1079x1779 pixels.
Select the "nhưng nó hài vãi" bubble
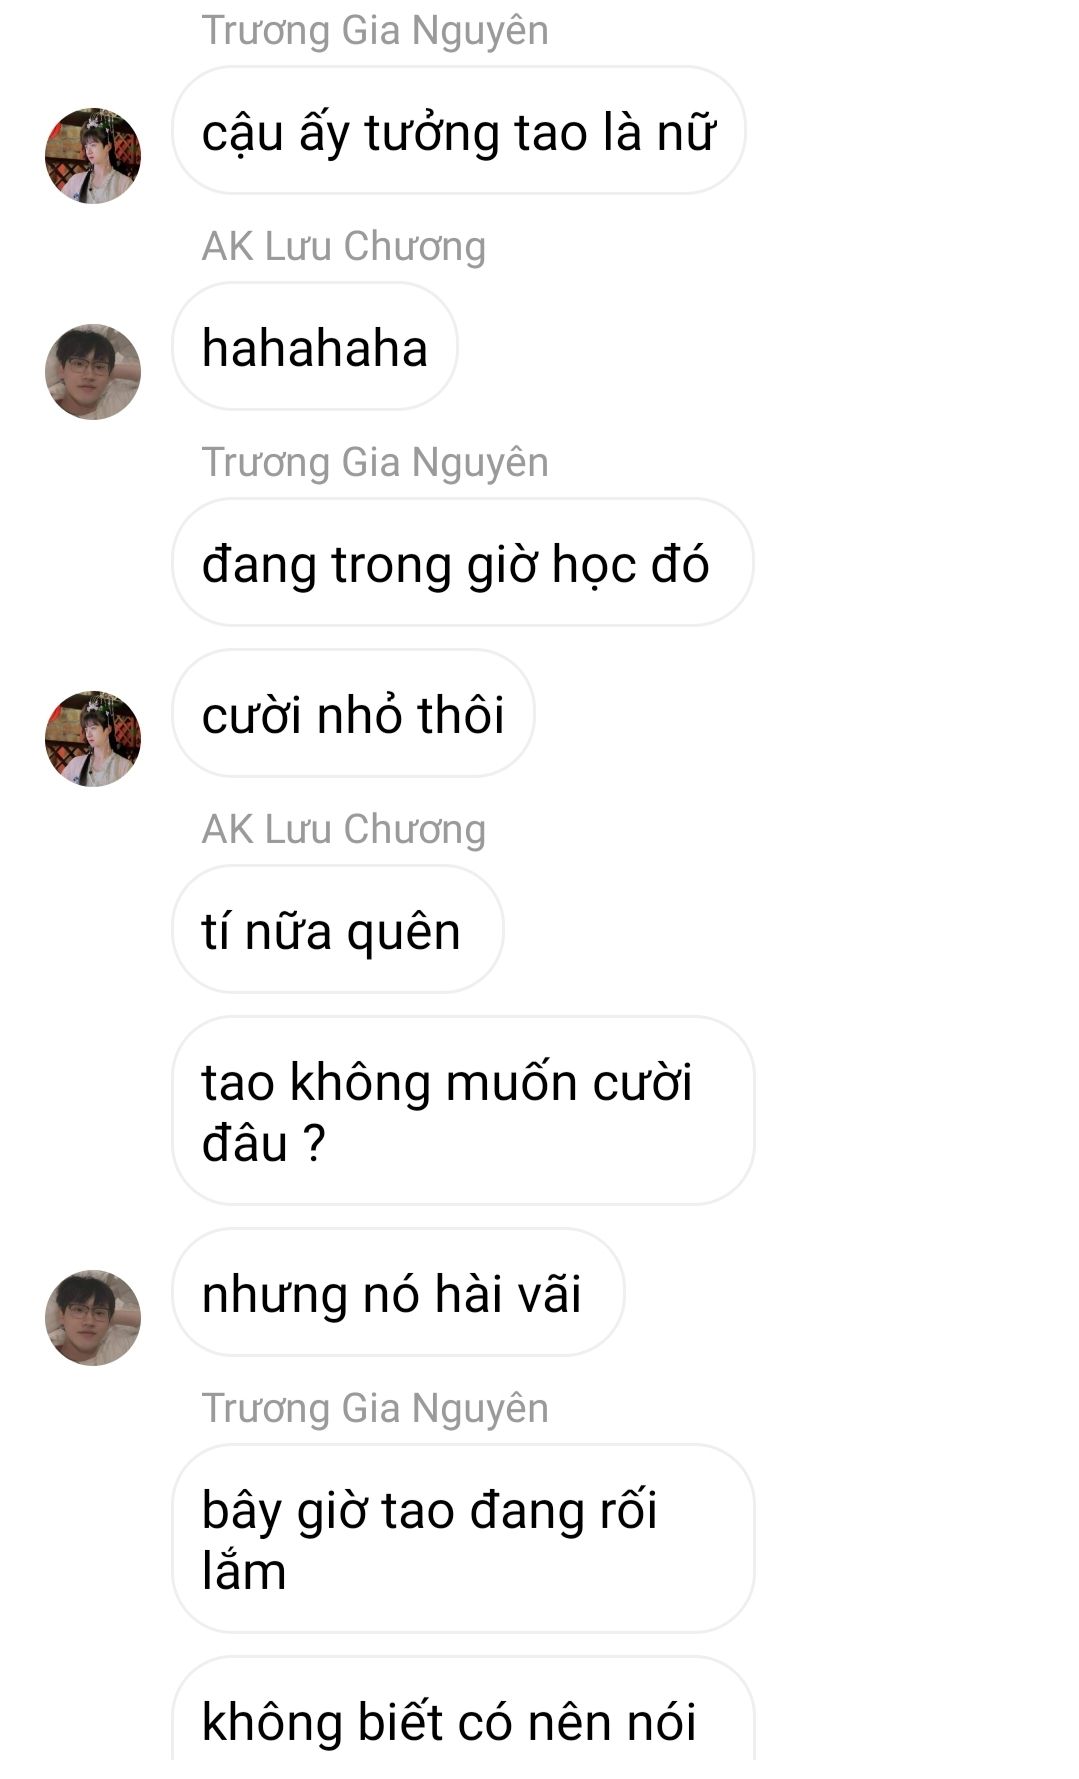tap(398, 1293)
